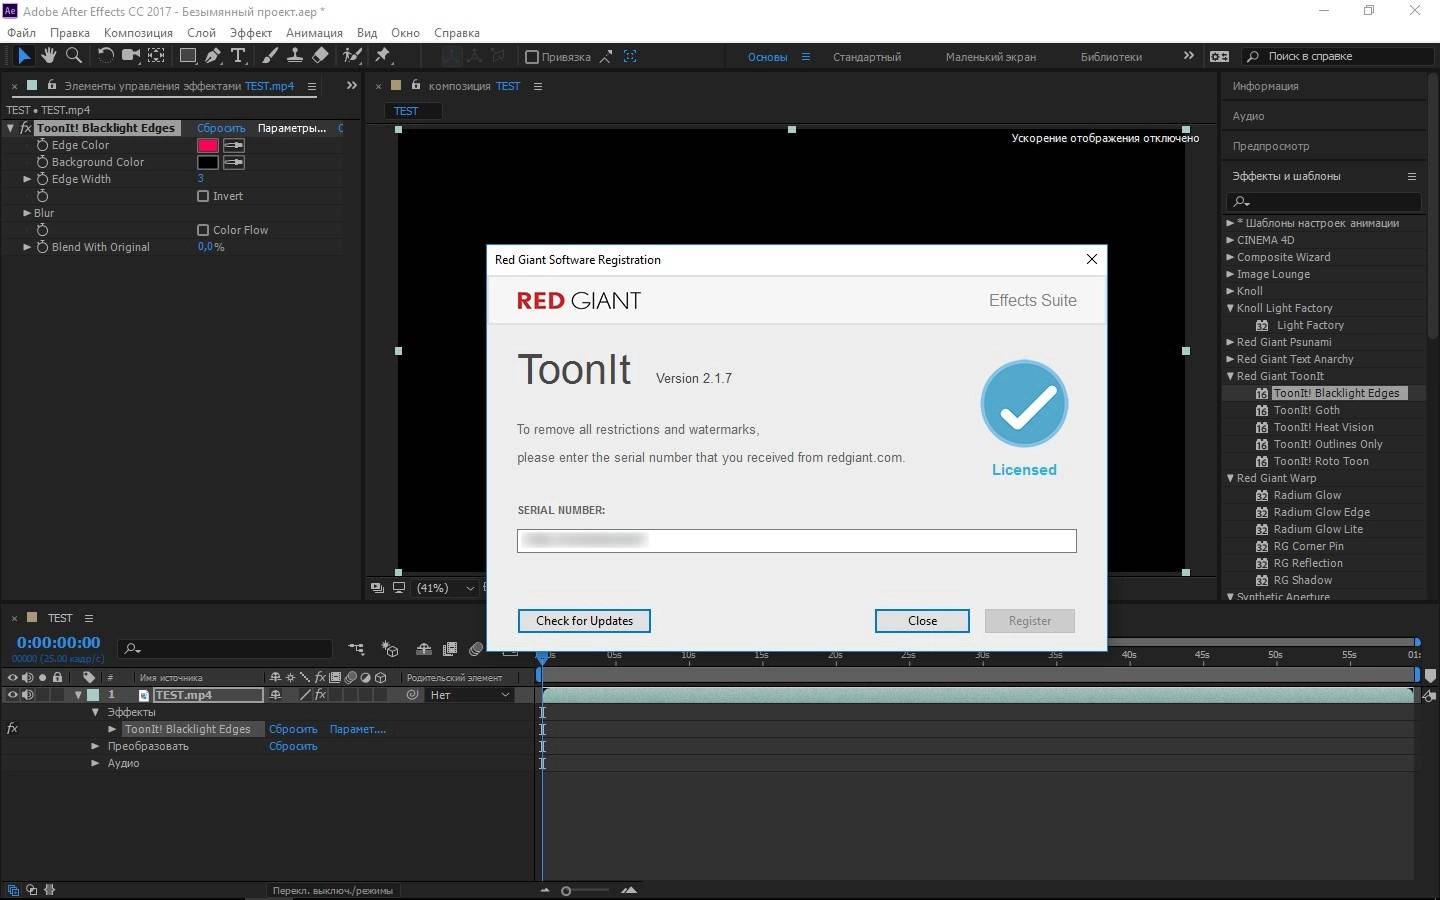Collapse the Эффекты group in timeline
This screenshot has height=900, width=1440.
click(x=96, y=712)
